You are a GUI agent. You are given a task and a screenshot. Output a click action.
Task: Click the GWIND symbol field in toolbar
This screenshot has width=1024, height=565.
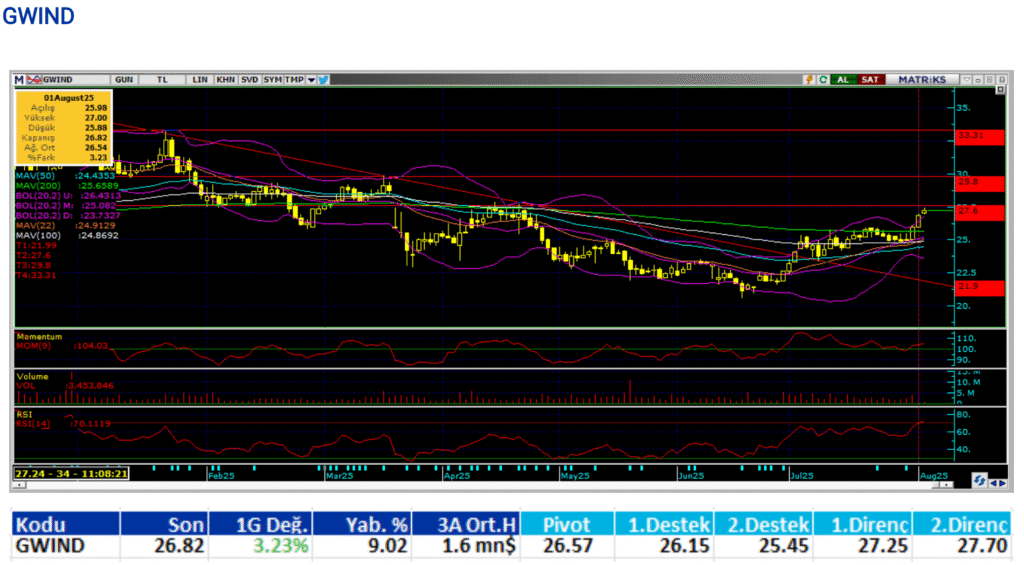point(75,80)
